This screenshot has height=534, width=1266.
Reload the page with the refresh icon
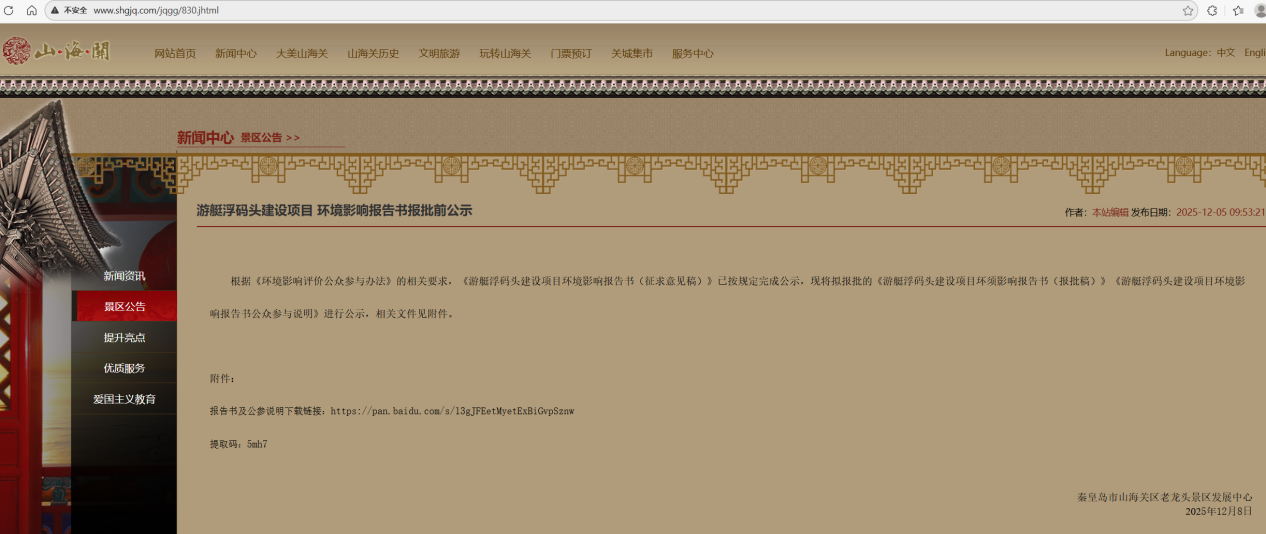point(10,10)
